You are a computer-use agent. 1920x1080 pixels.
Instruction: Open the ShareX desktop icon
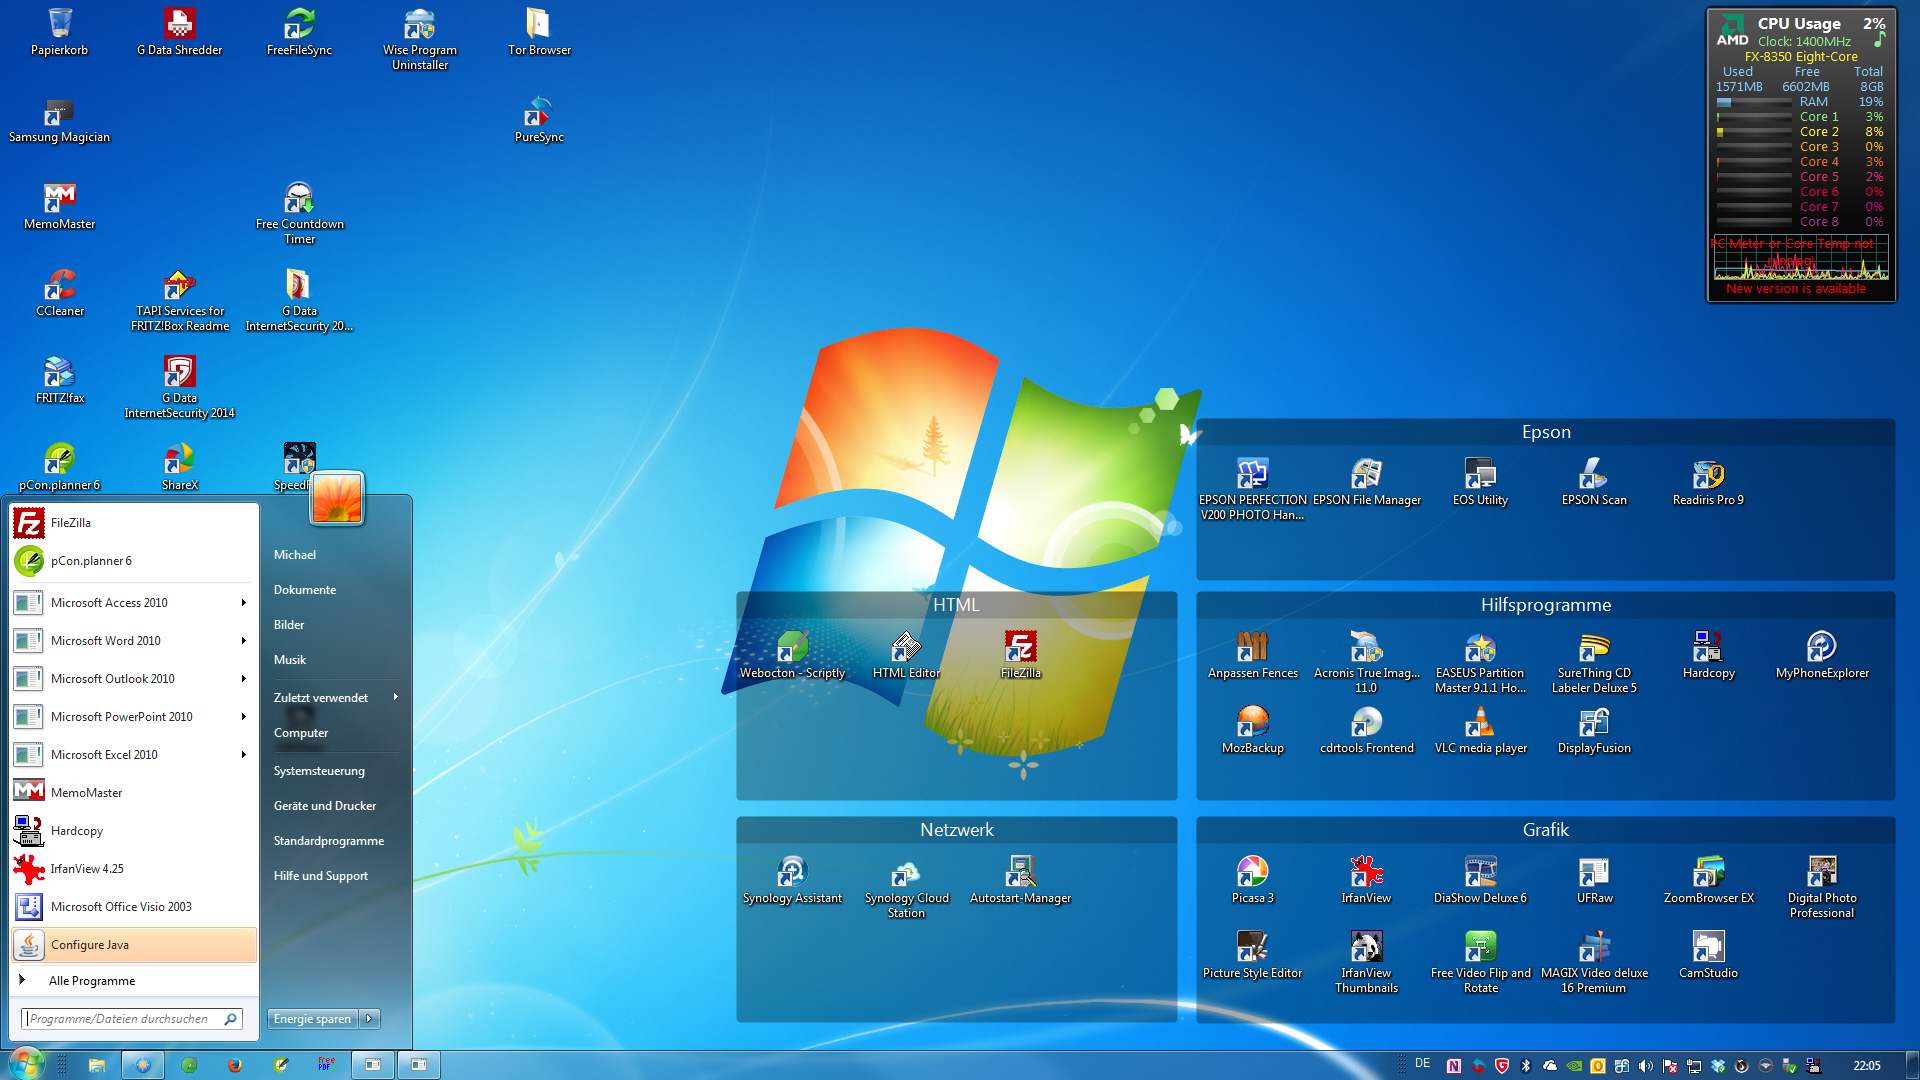point(180,467)
